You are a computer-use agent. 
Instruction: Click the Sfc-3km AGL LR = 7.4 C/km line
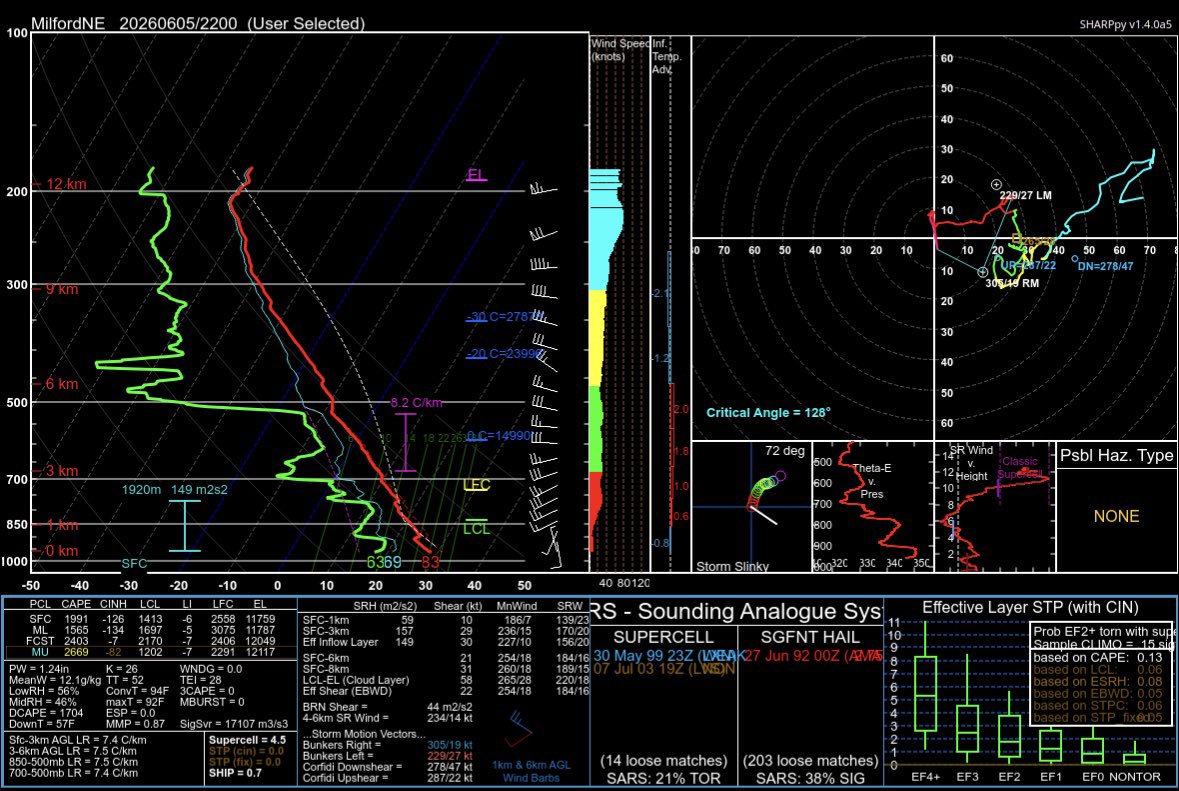tap(77, 740)
